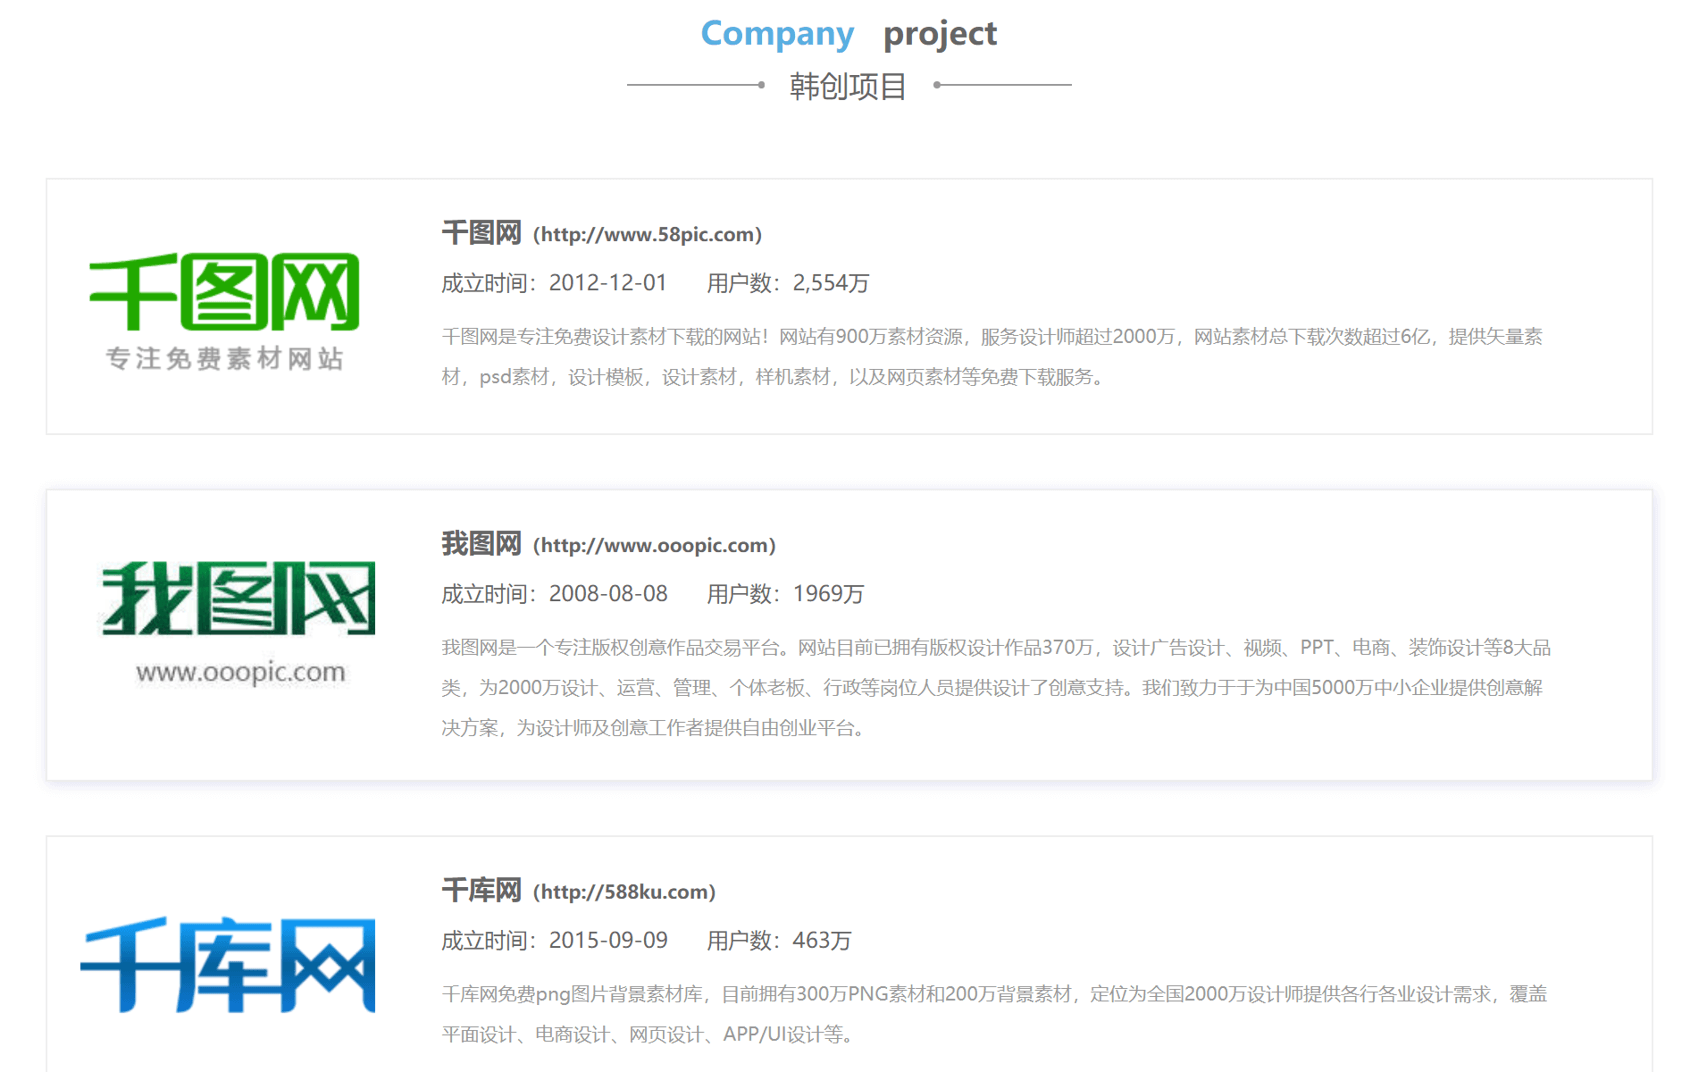Click the 韩创项目 section subtitle
Screen dimensions: 1682x1072
pyautogui.click(x=848, y=86)
